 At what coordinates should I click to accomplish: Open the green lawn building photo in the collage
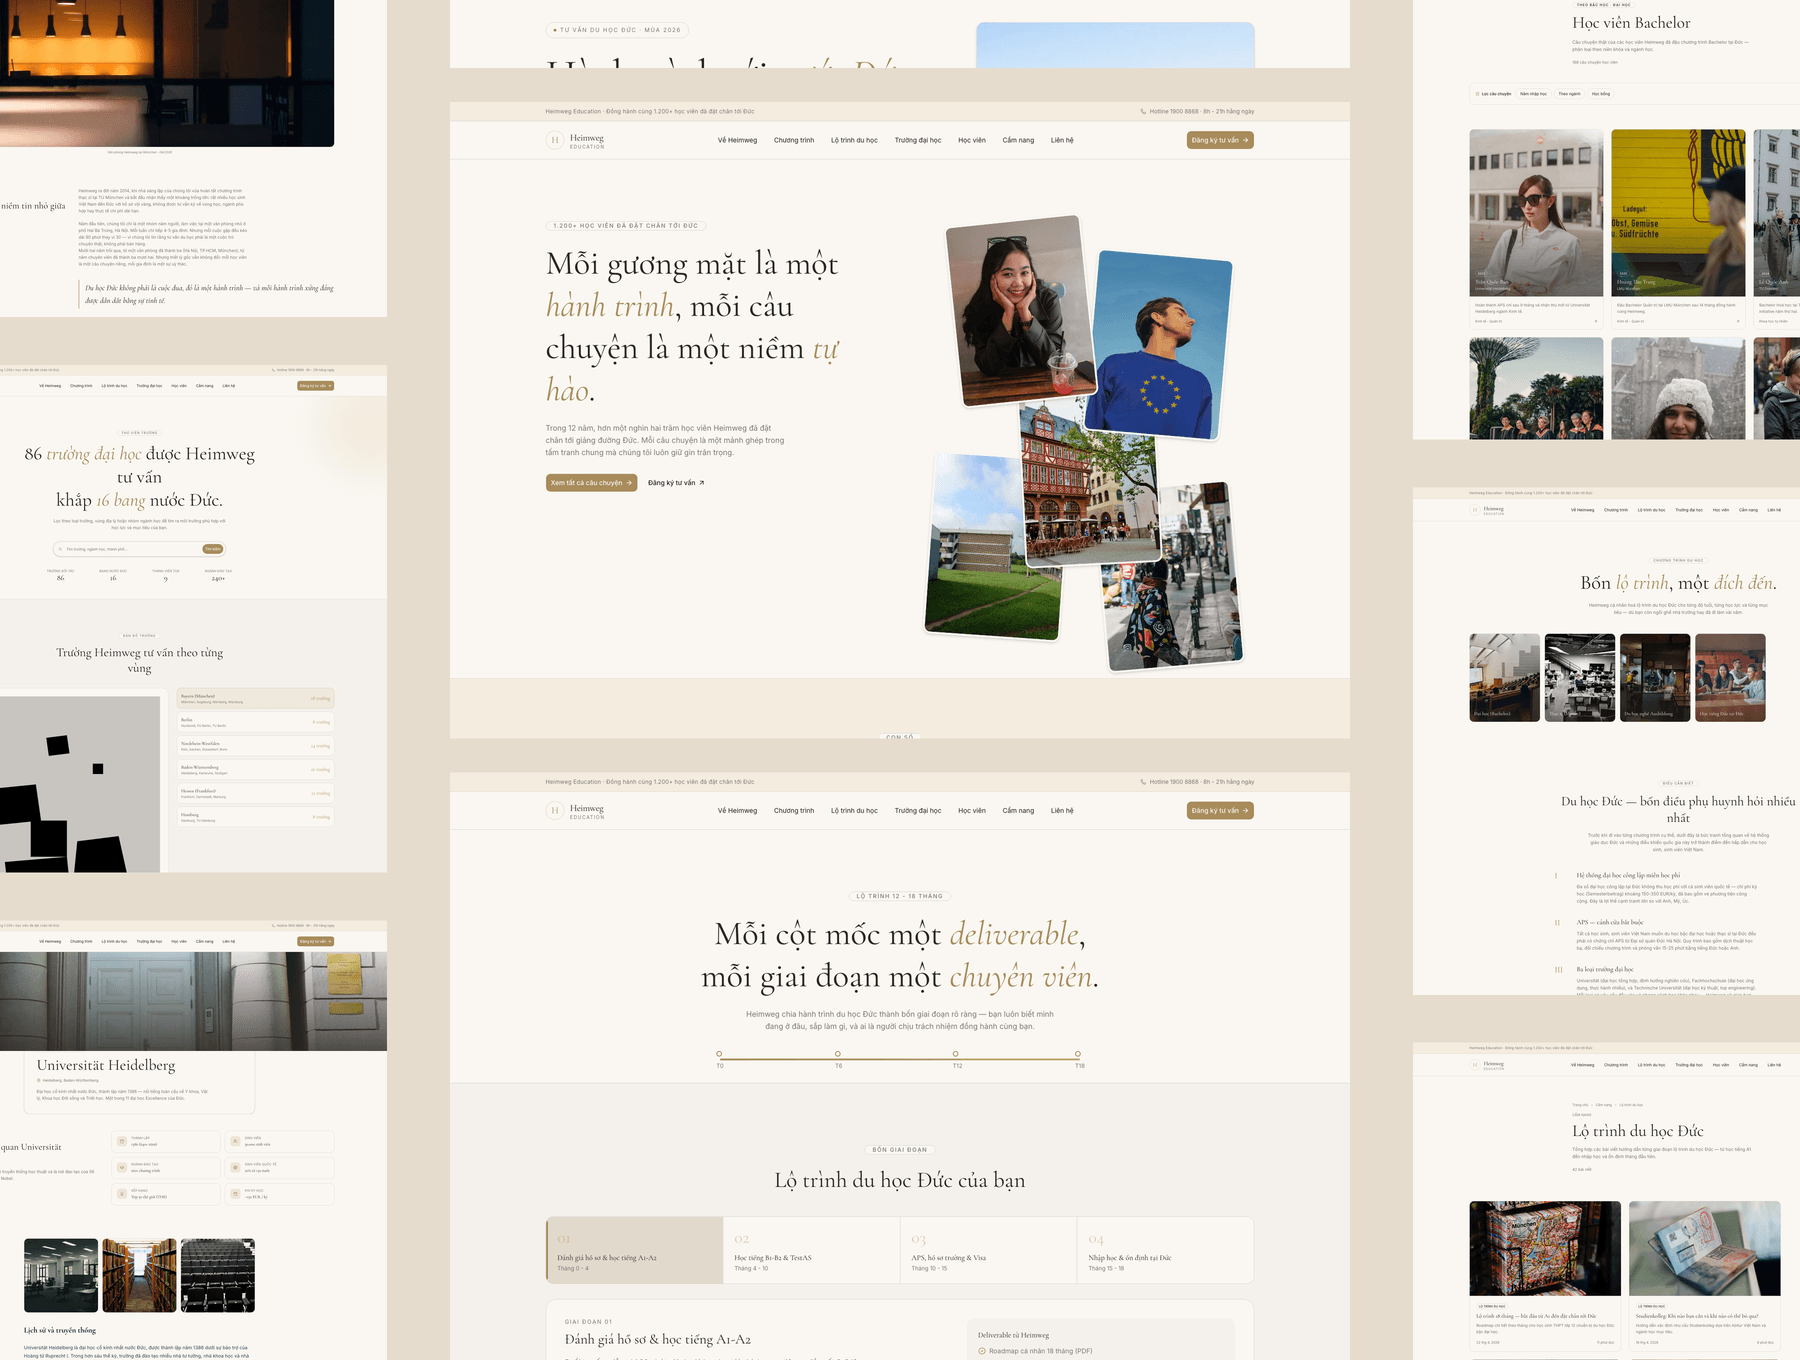point(992,546)
